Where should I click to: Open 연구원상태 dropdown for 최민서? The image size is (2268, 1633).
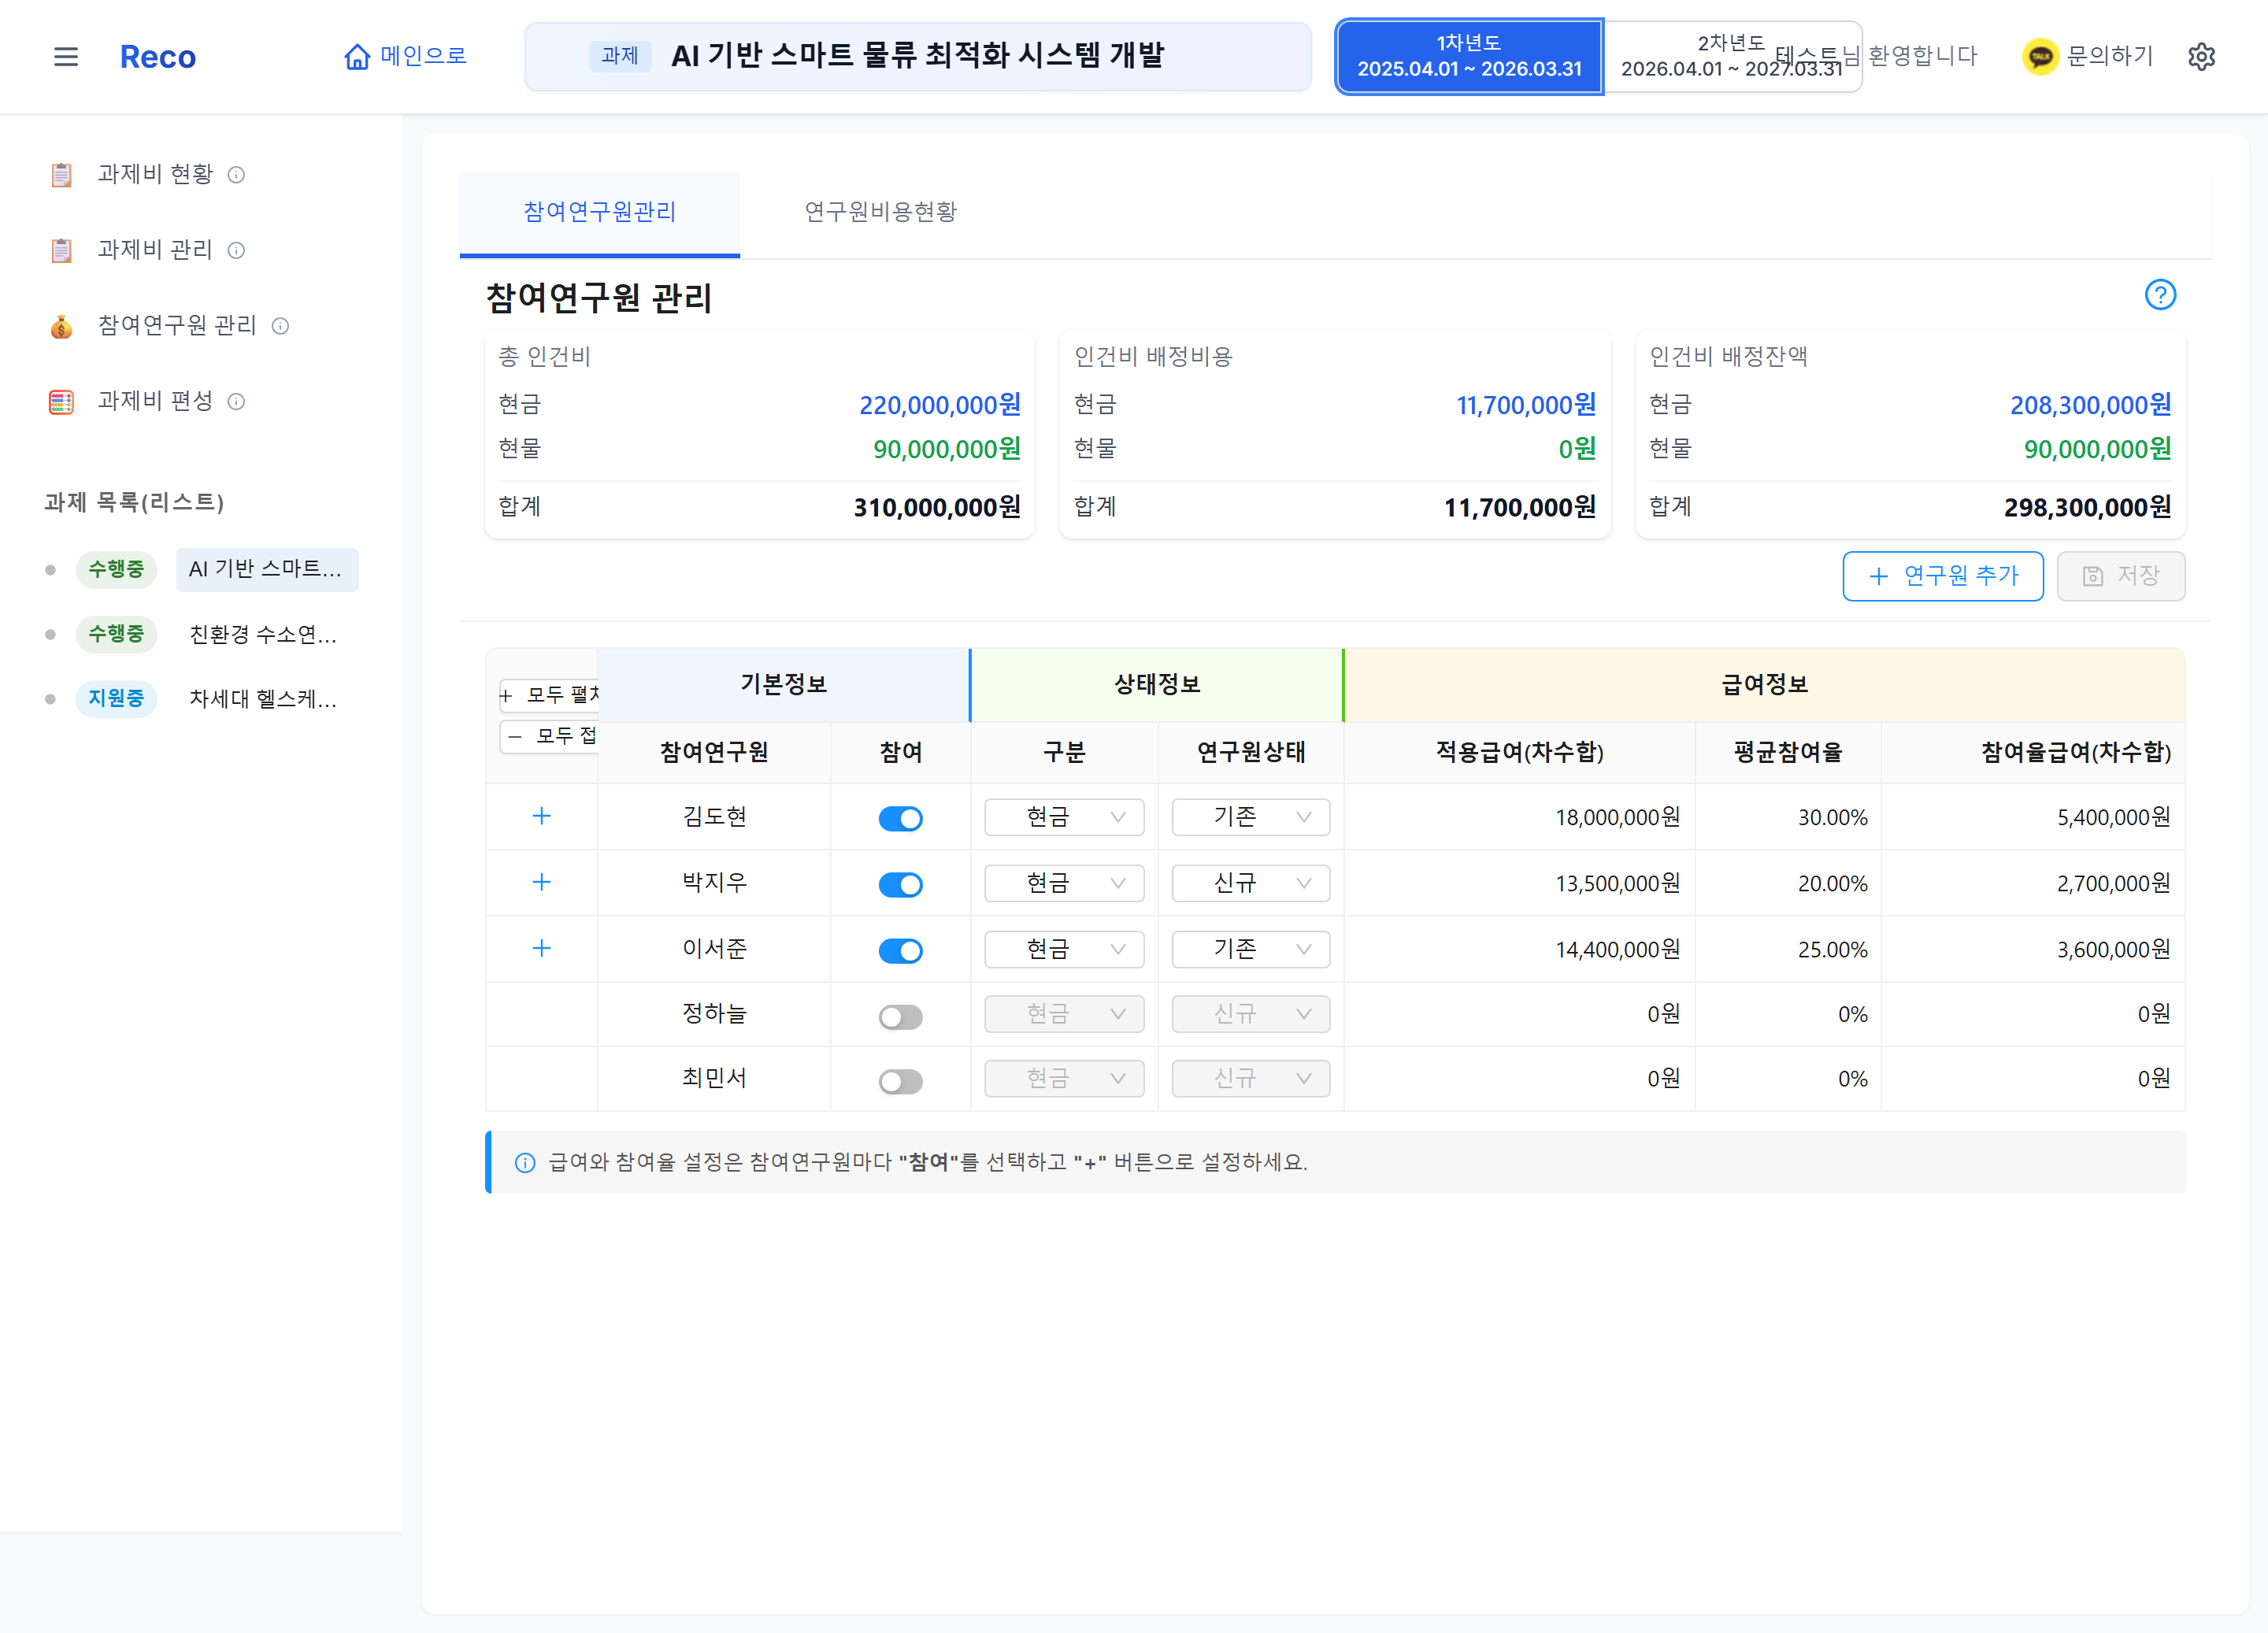(x=1250, y=1078)
